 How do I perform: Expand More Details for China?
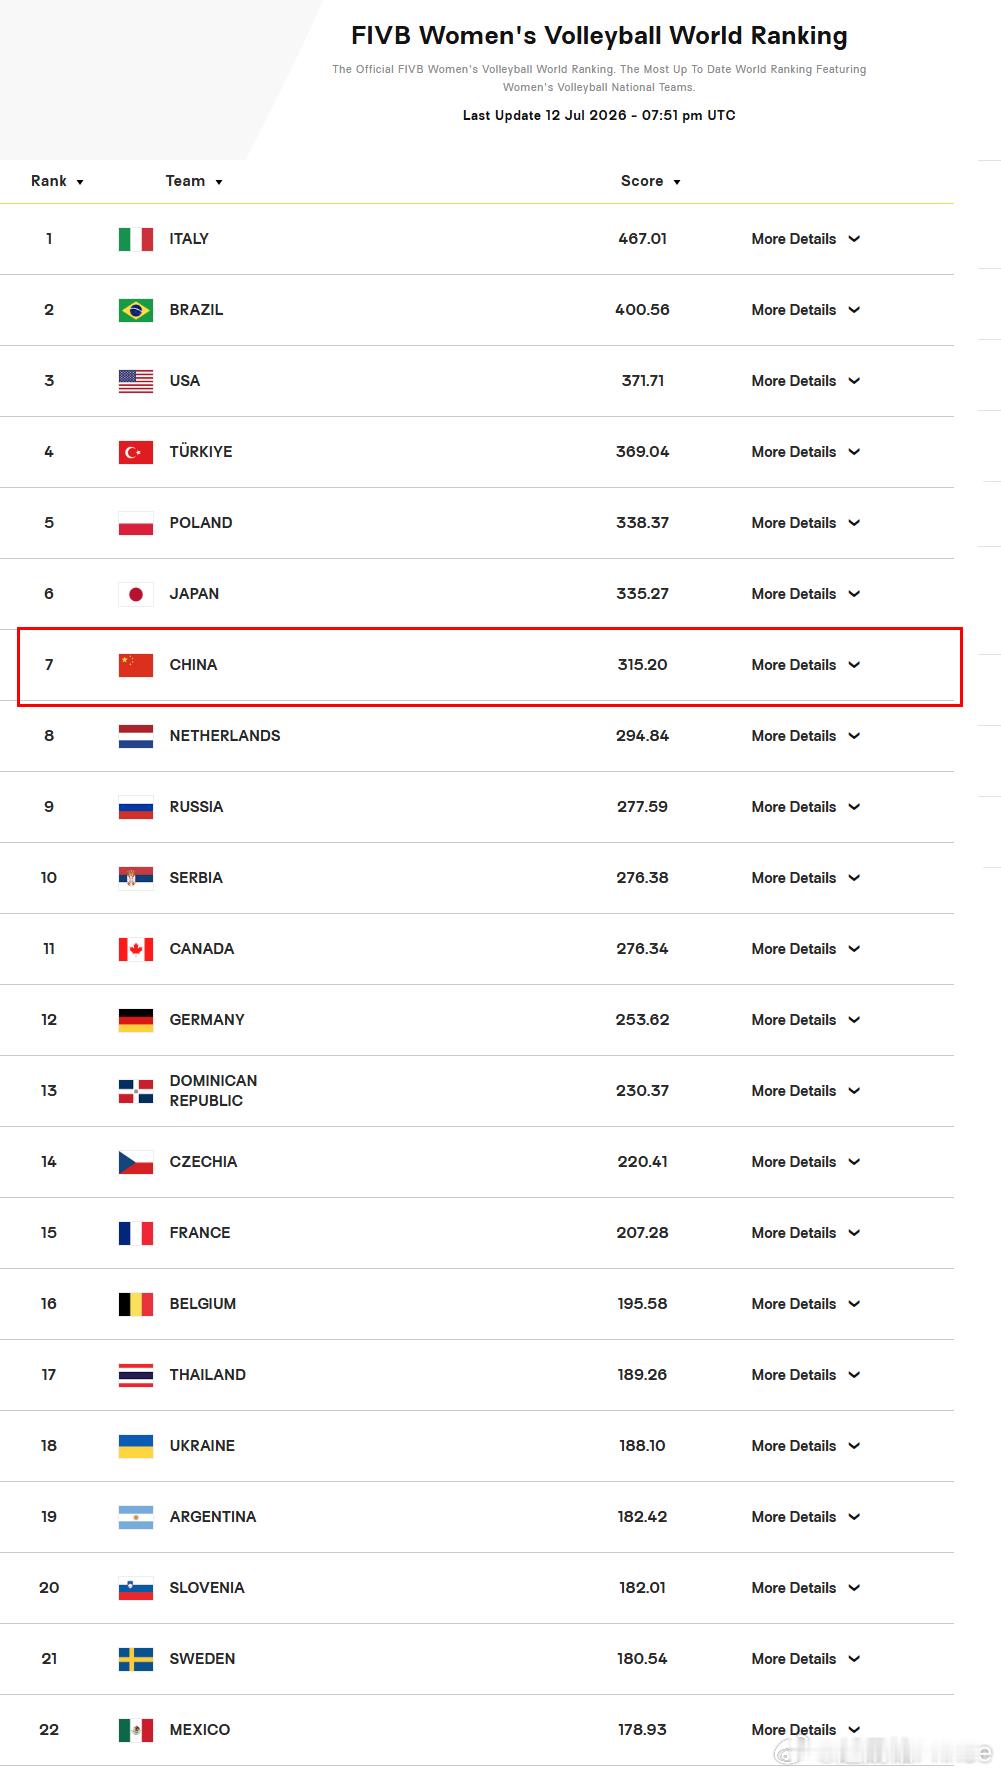coord(806,665)
